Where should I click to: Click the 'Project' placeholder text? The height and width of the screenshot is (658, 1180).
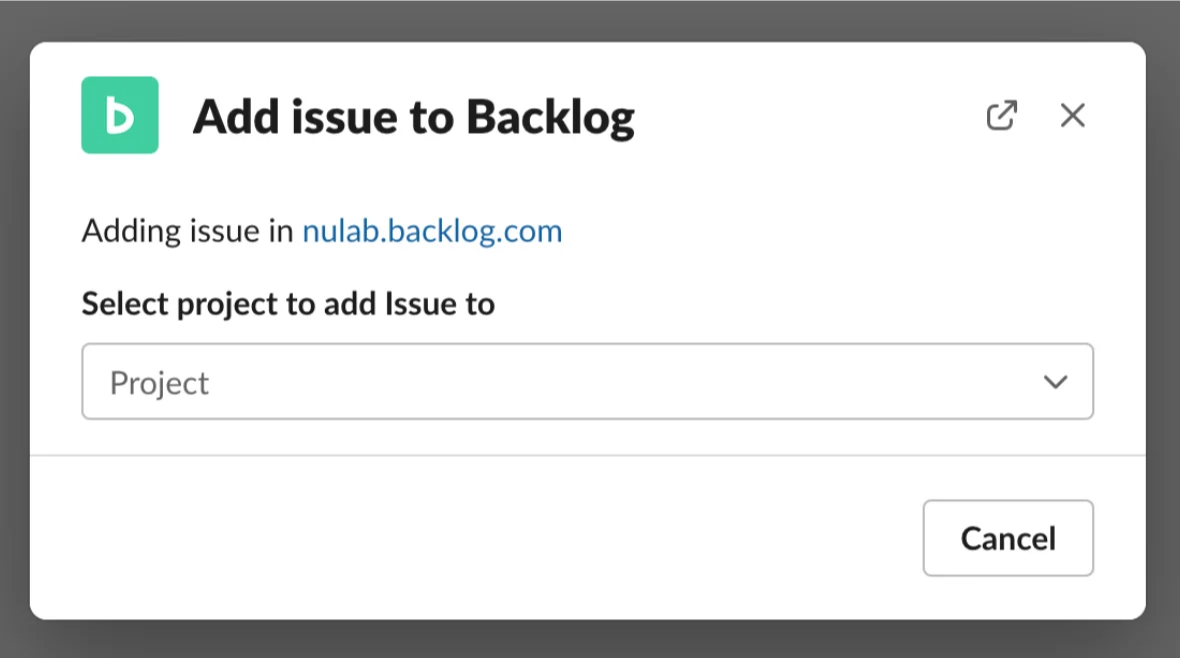pyautogui.click(x=159, y=383)
